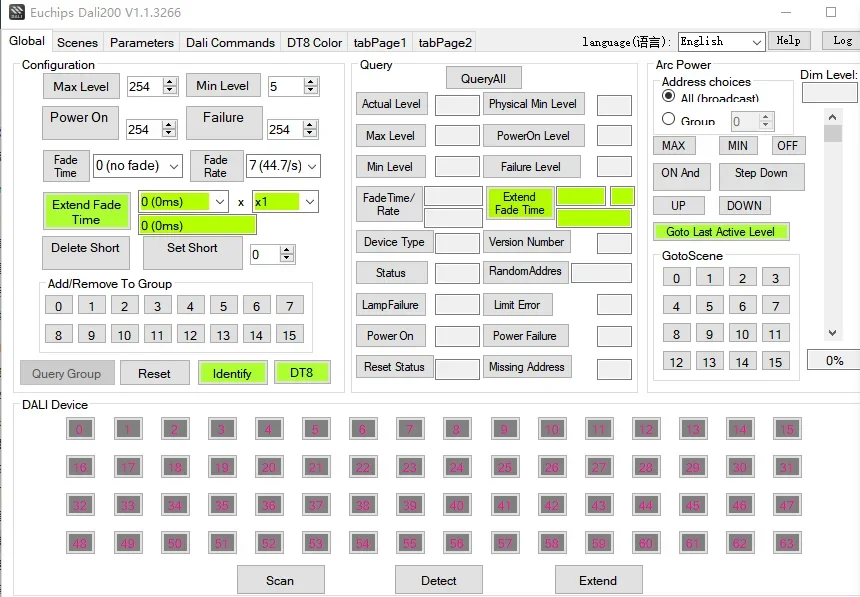
Task: Open Extend Fade Time 0 (0ms) dropdown
Action: tap(183, 202)
